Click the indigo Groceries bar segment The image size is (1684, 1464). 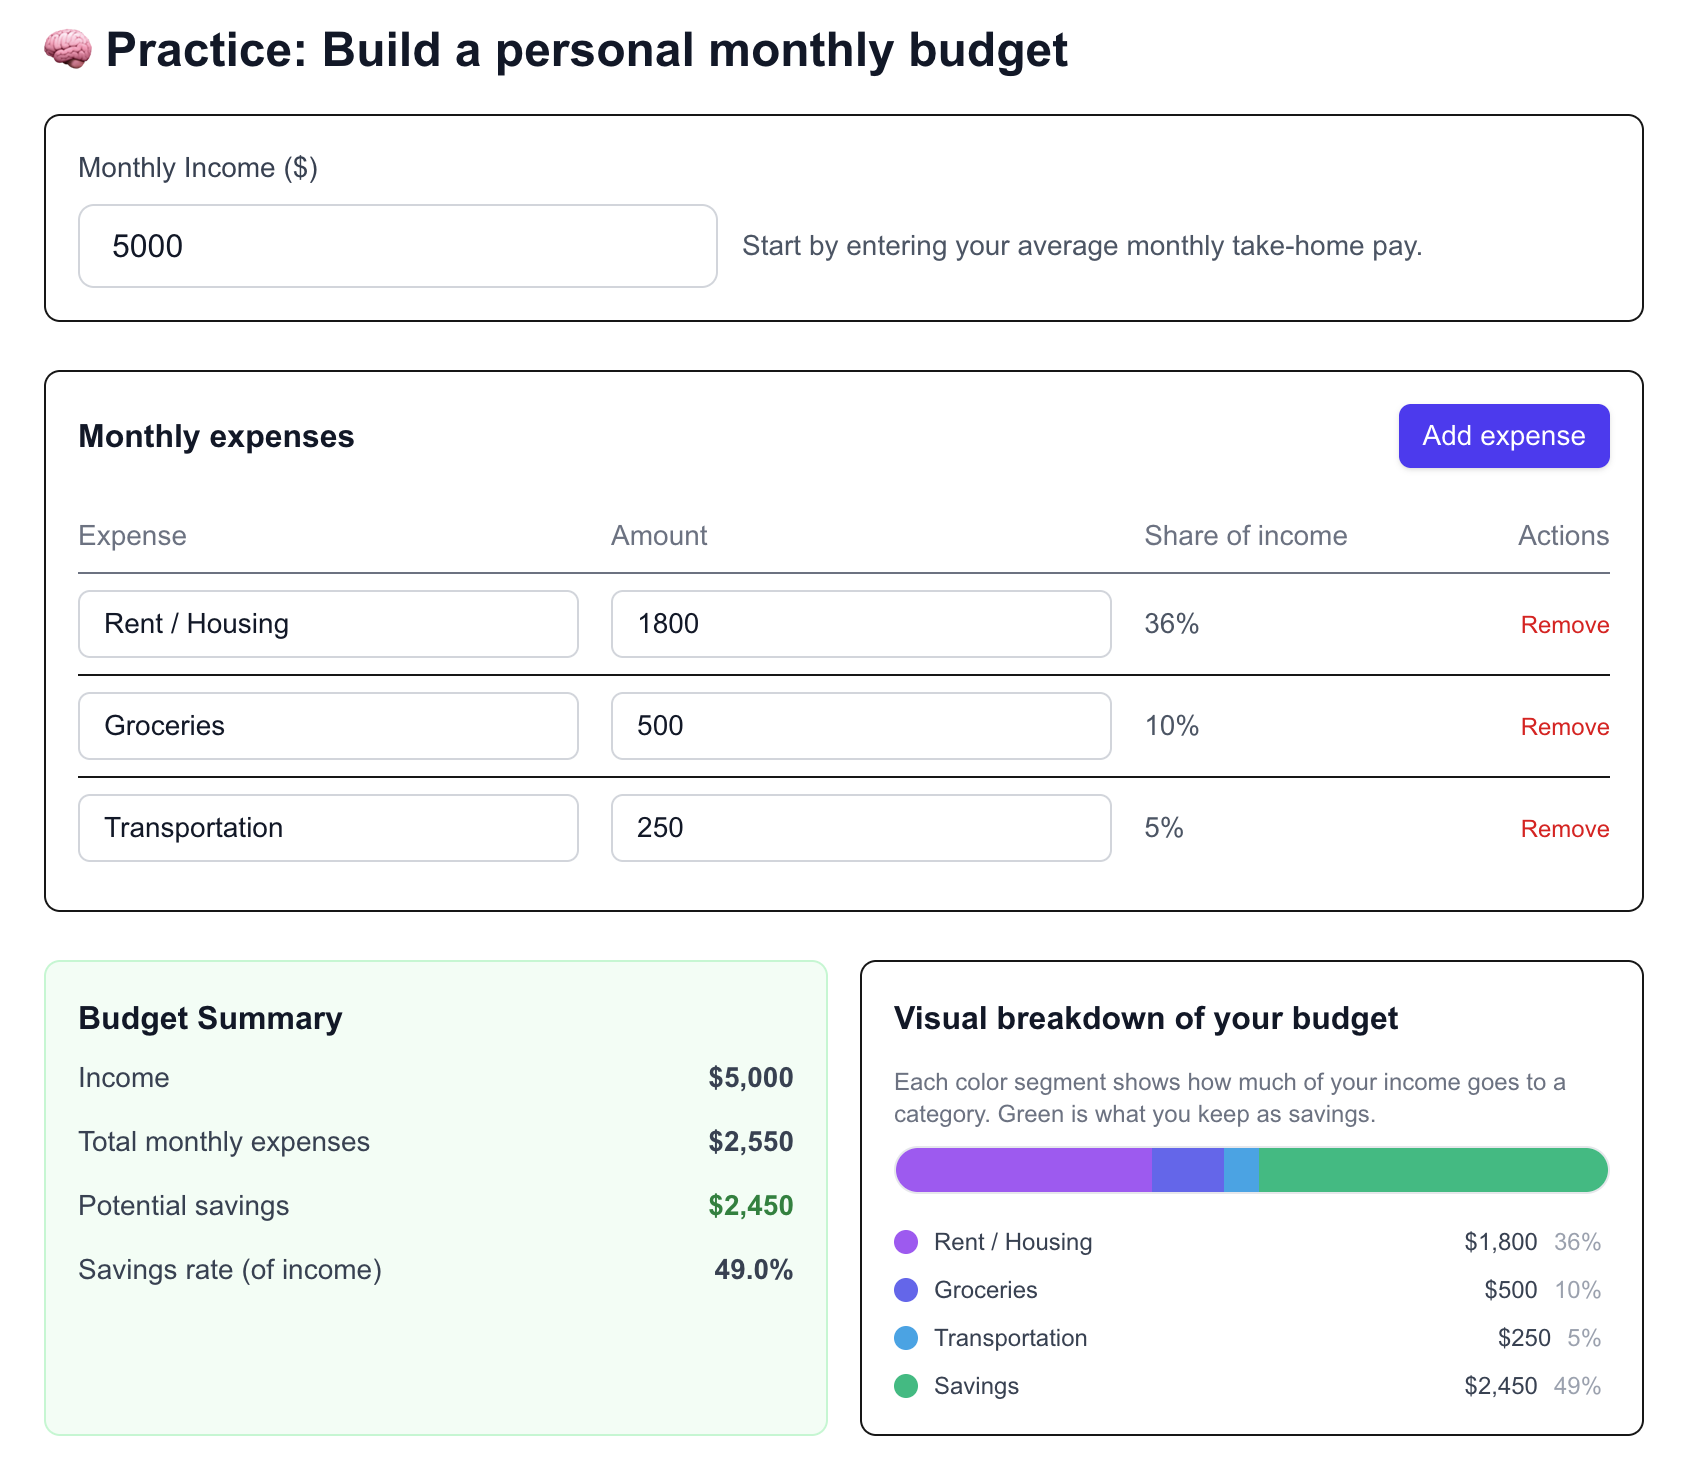(x=1187, y=1170)
